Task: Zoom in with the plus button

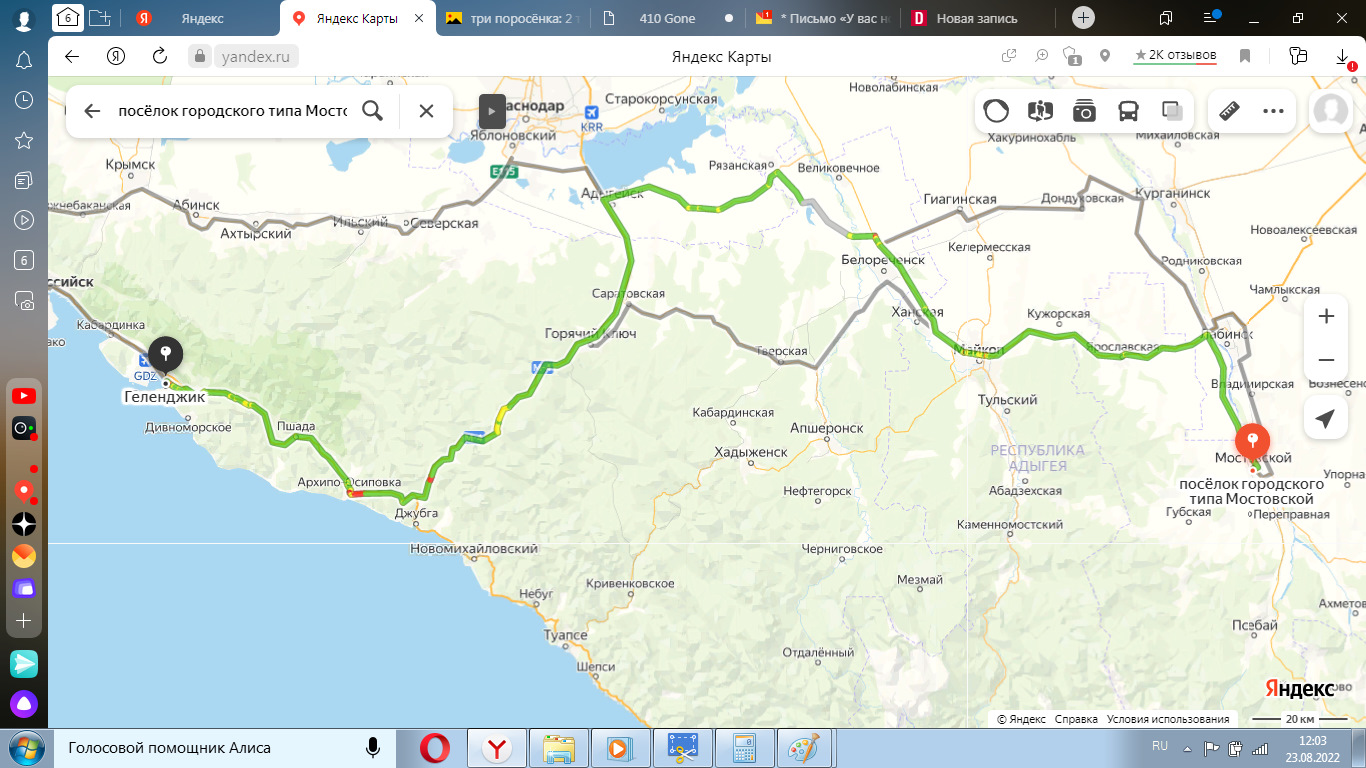Action: point(1326,316)
